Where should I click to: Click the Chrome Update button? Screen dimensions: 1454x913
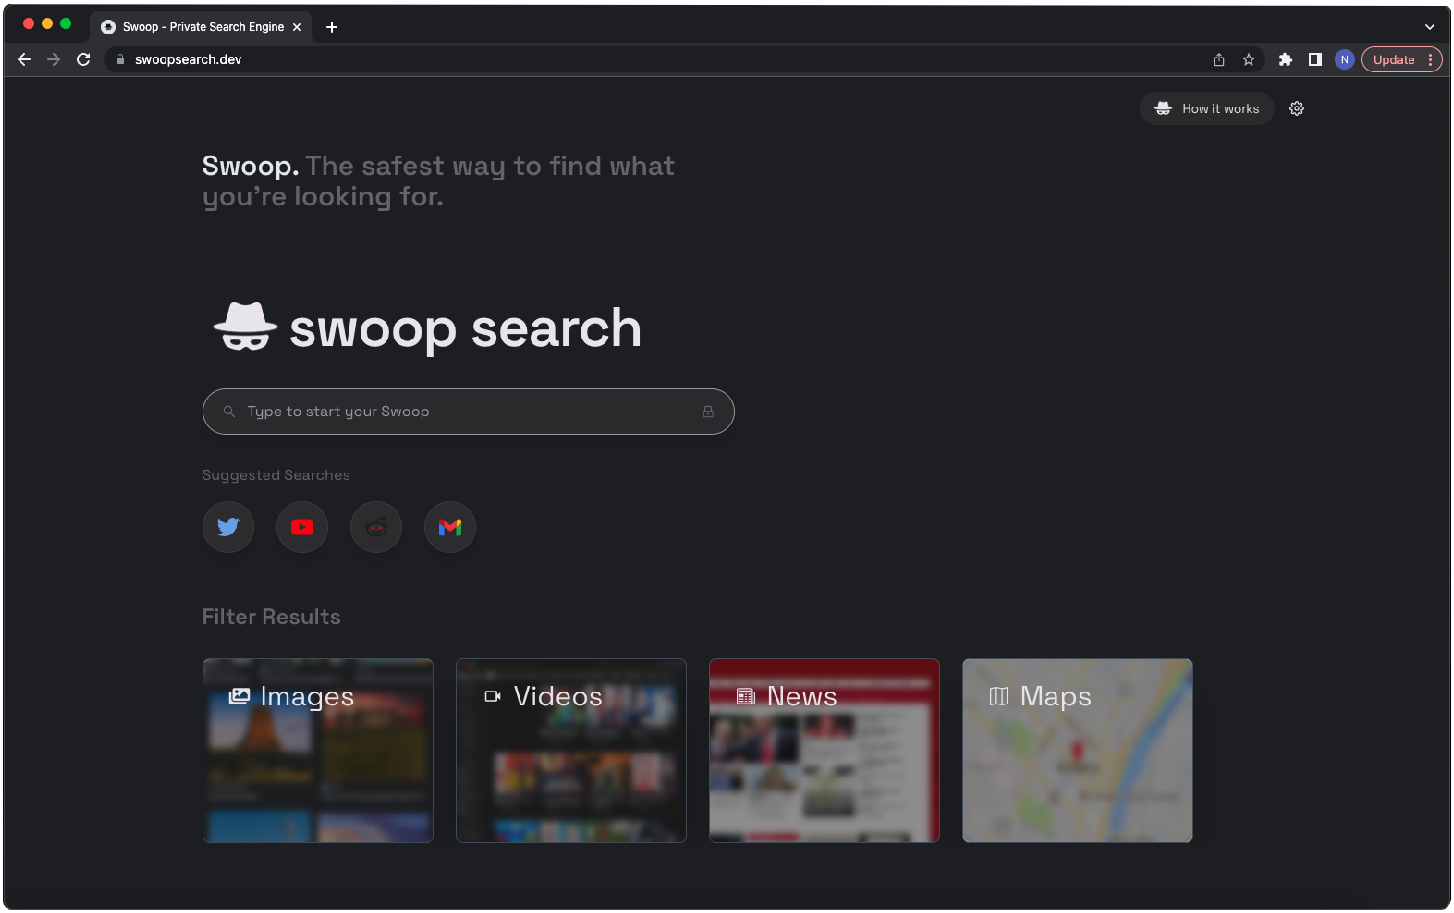(x=1393, y=60)
